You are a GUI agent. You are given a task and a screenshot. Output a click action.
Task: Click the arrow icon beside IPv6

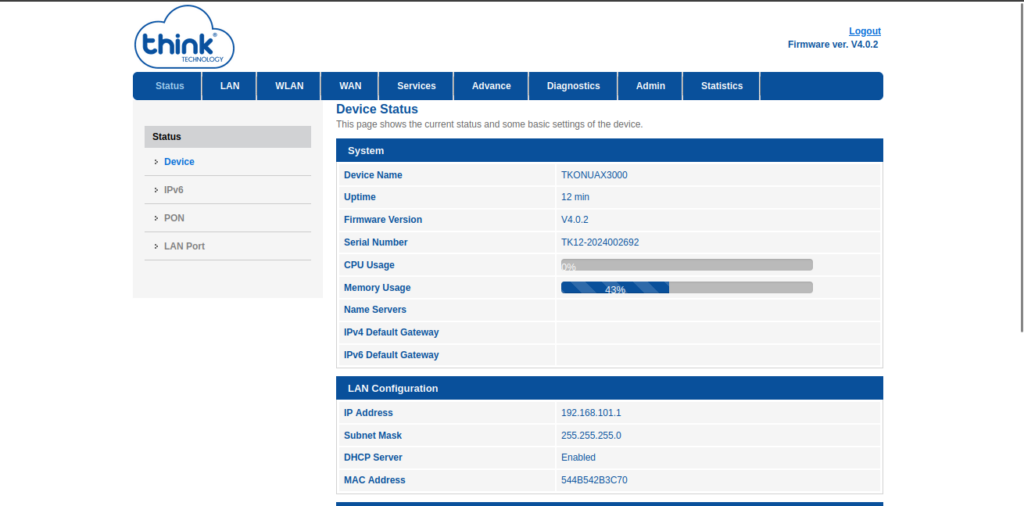click(156, 190)
